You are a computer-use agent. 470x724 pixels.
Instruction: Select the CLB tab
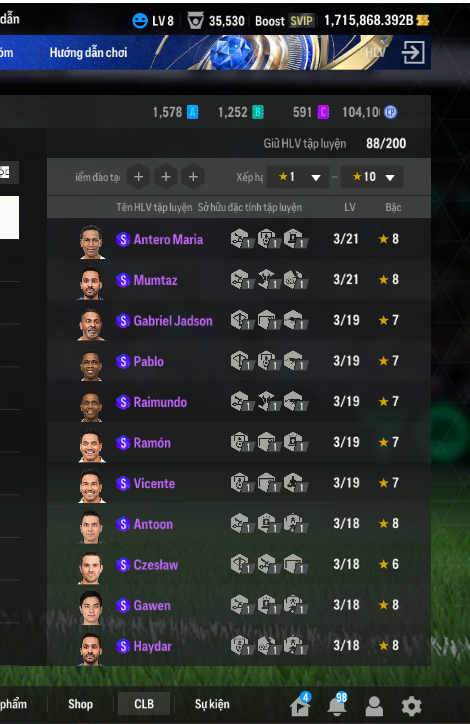[x=144, y=704]
